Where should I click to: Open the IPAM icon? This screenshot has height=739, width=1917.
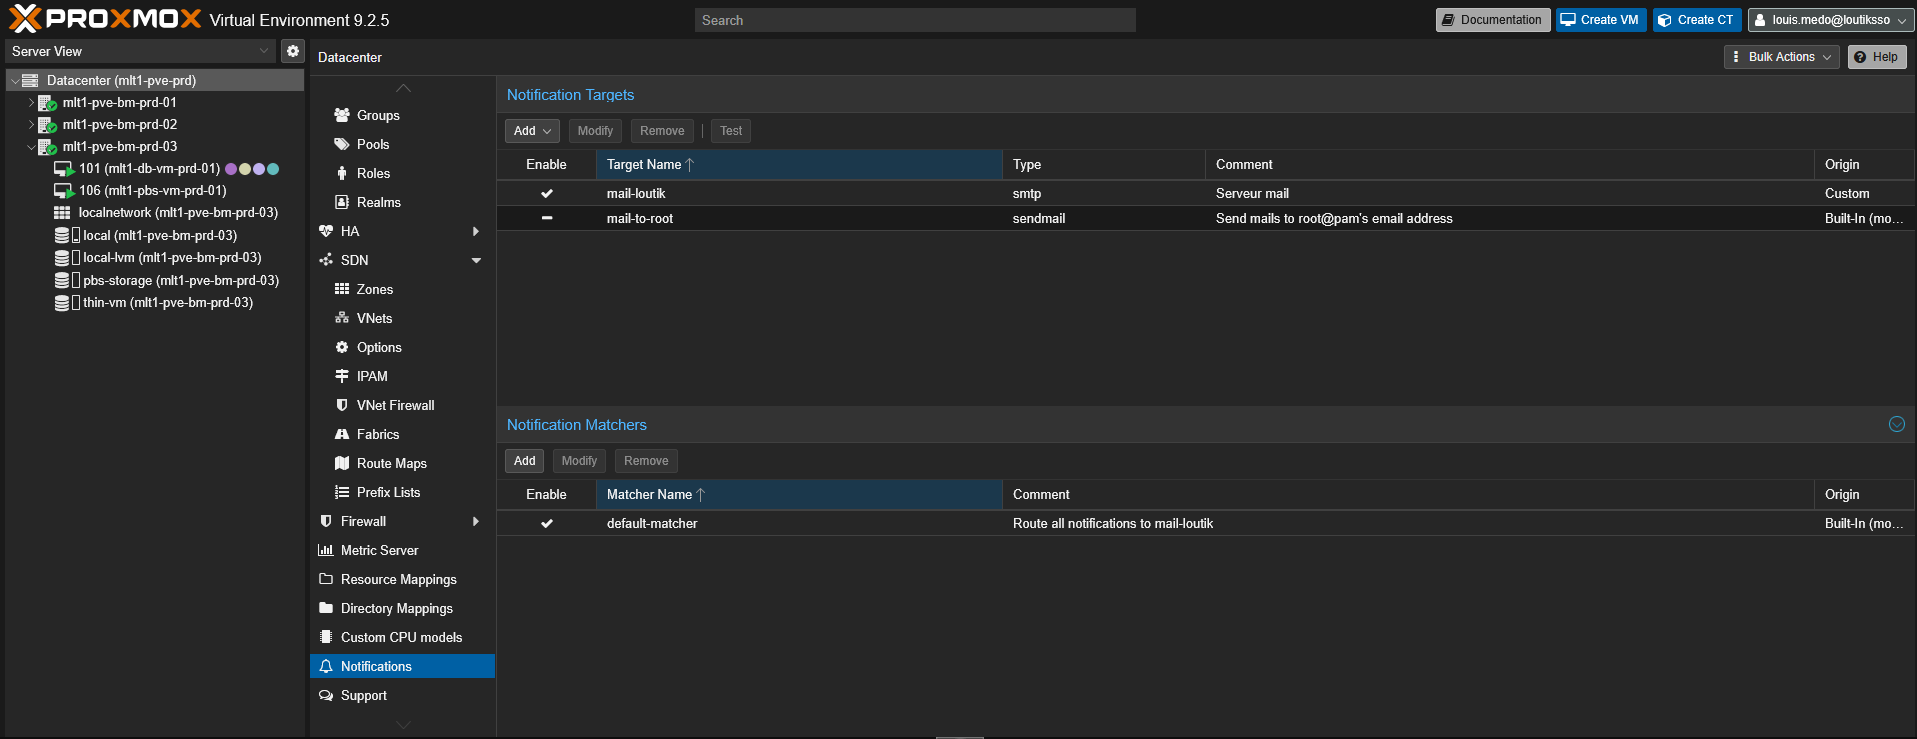342,376
